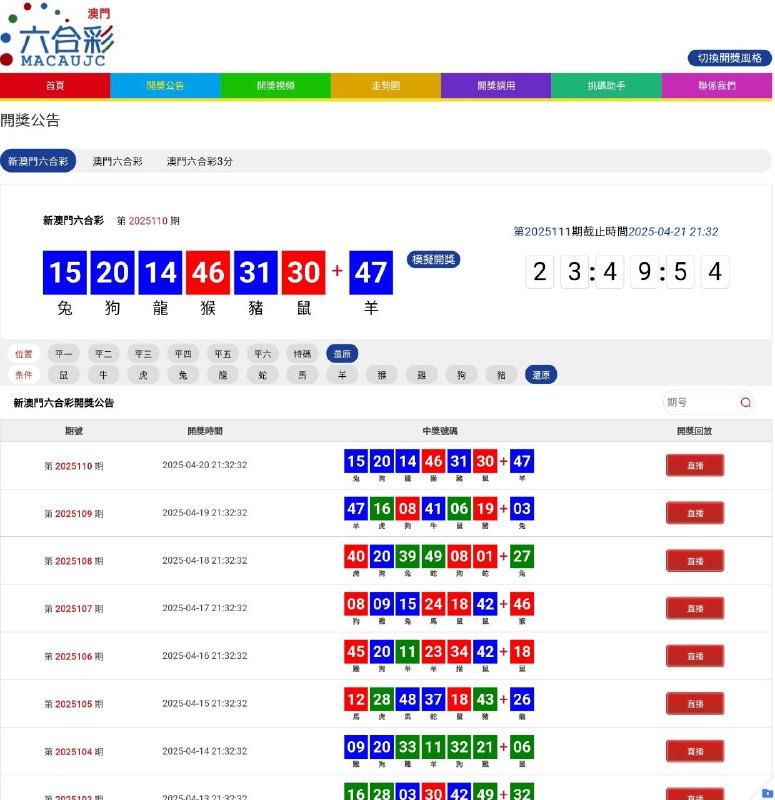The height and width of the screenshot is (800, 775).
Task: Open the 聯係我們 navigation item
Action: click(717, 85)
